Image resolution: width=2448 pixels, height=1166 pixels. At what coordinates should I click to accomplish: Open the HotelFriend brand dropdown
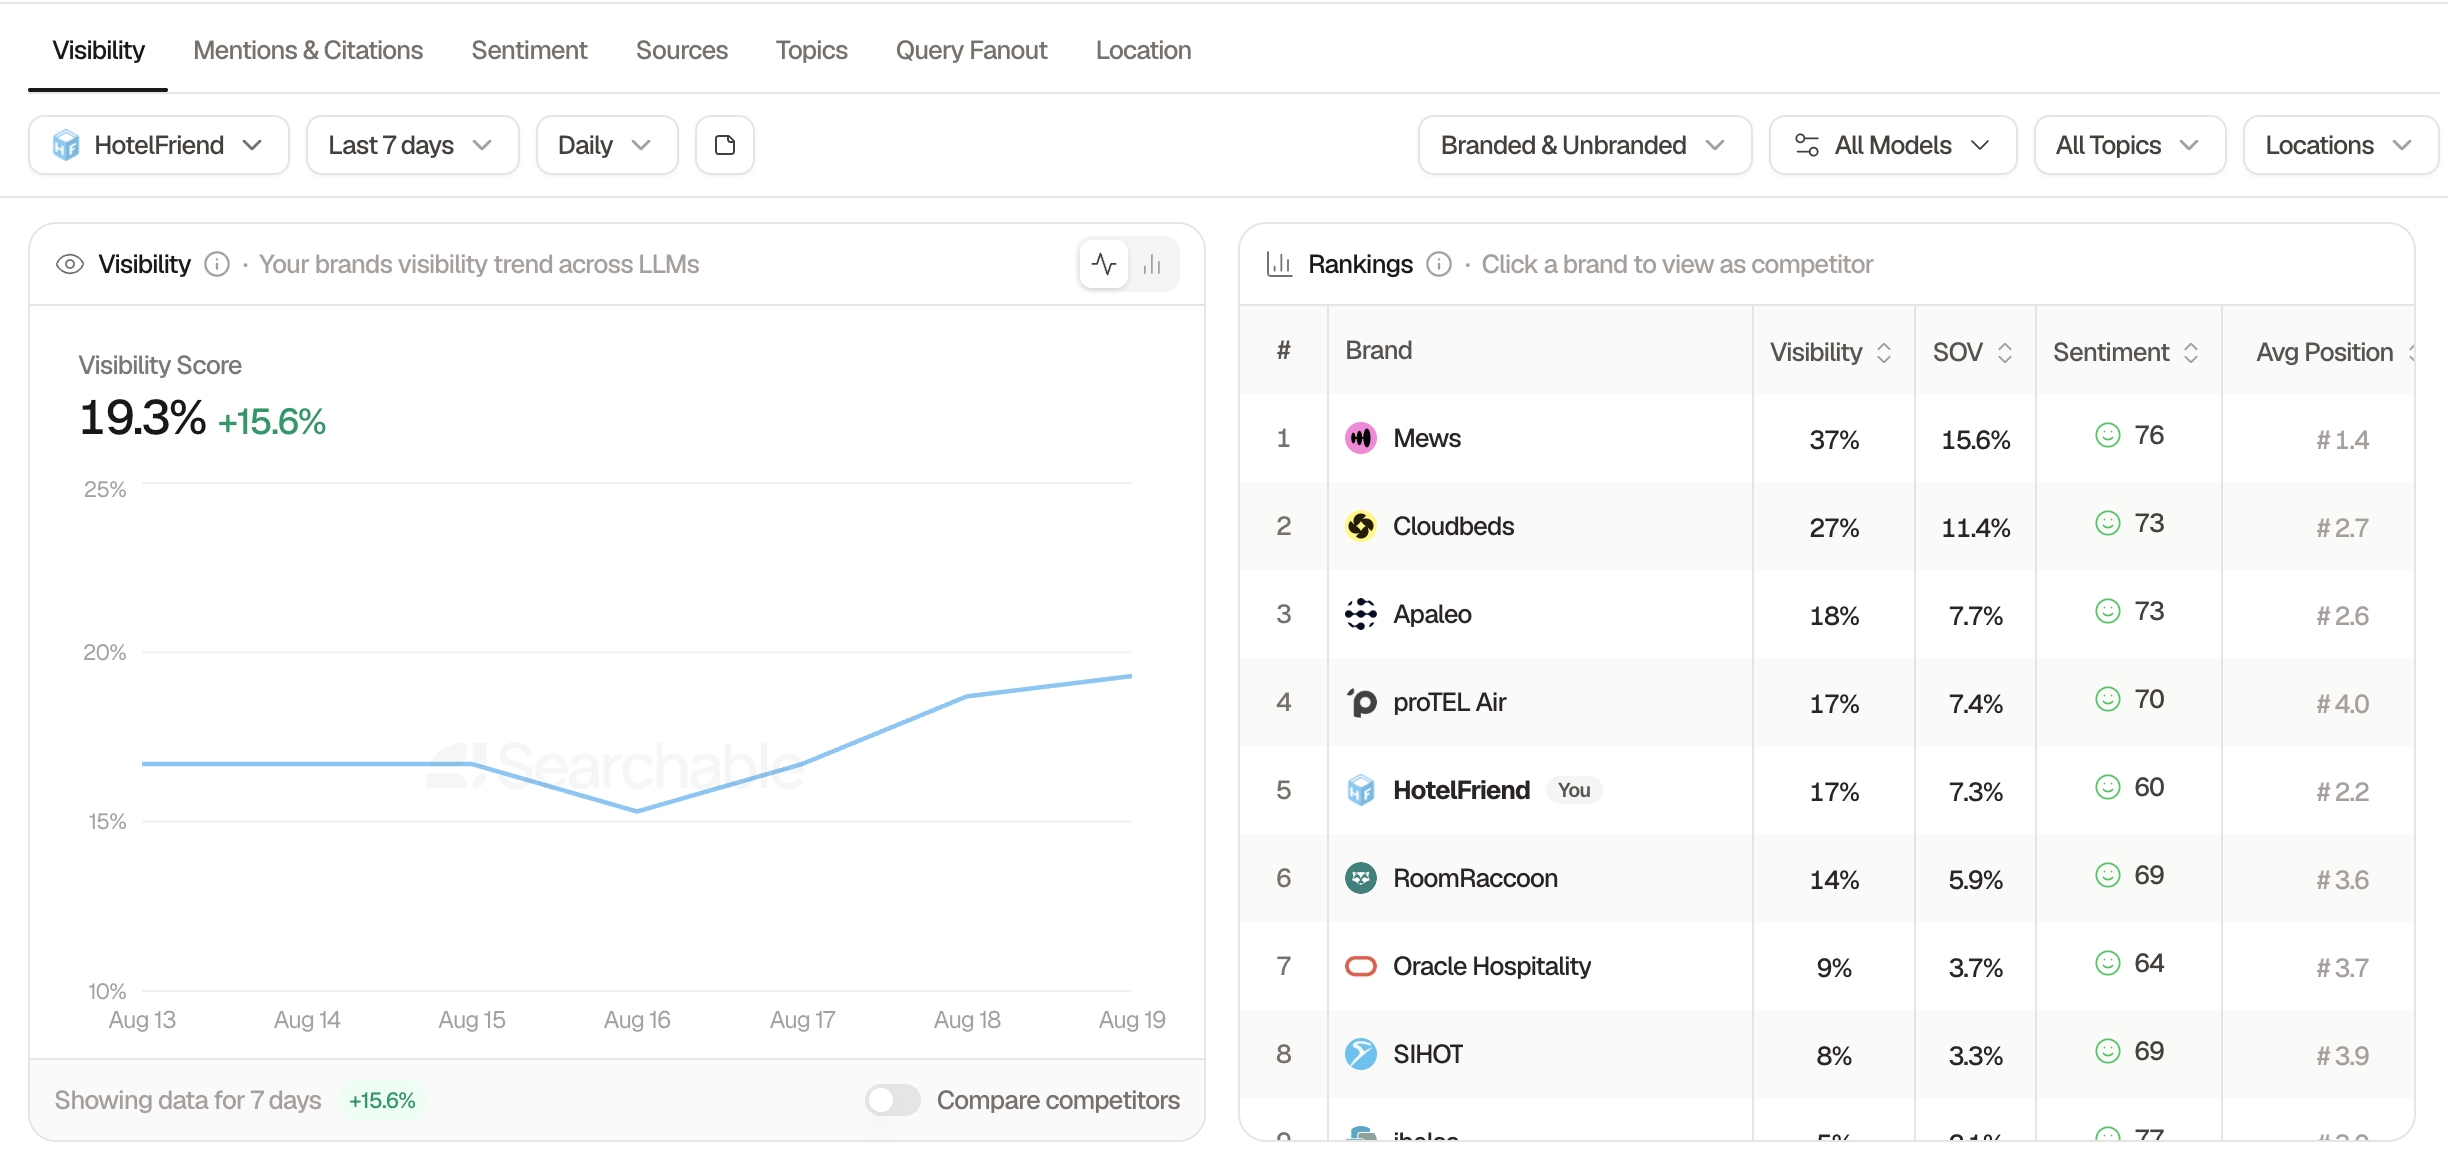[x=159, y=145]
